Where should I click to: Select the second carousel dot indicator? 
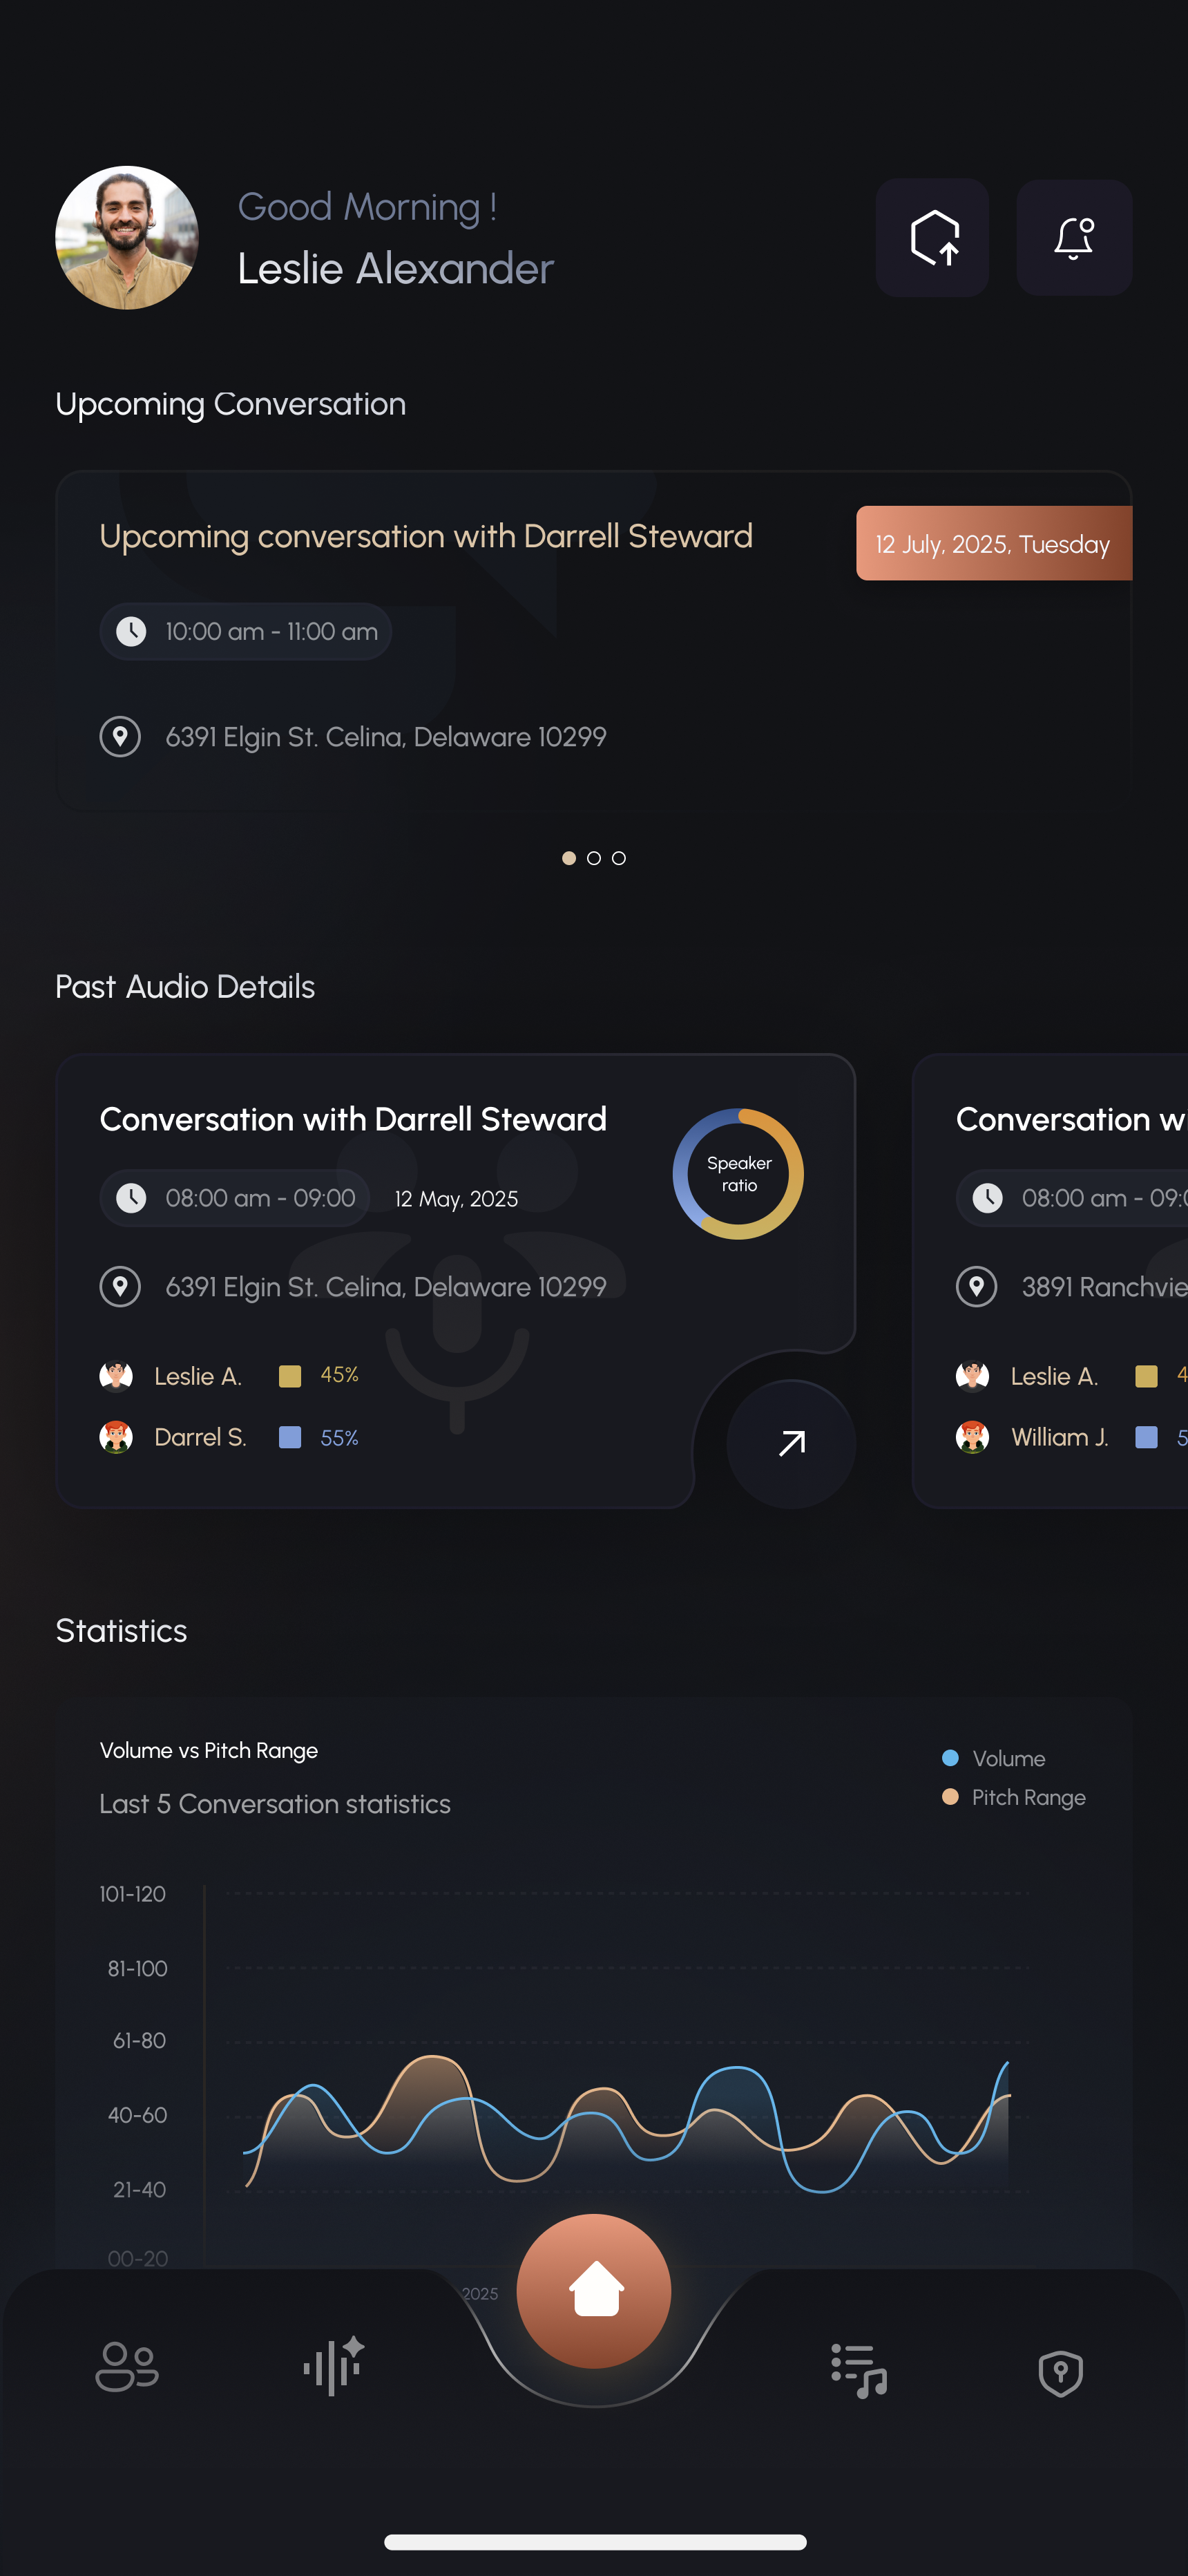[x=593, y=858]
